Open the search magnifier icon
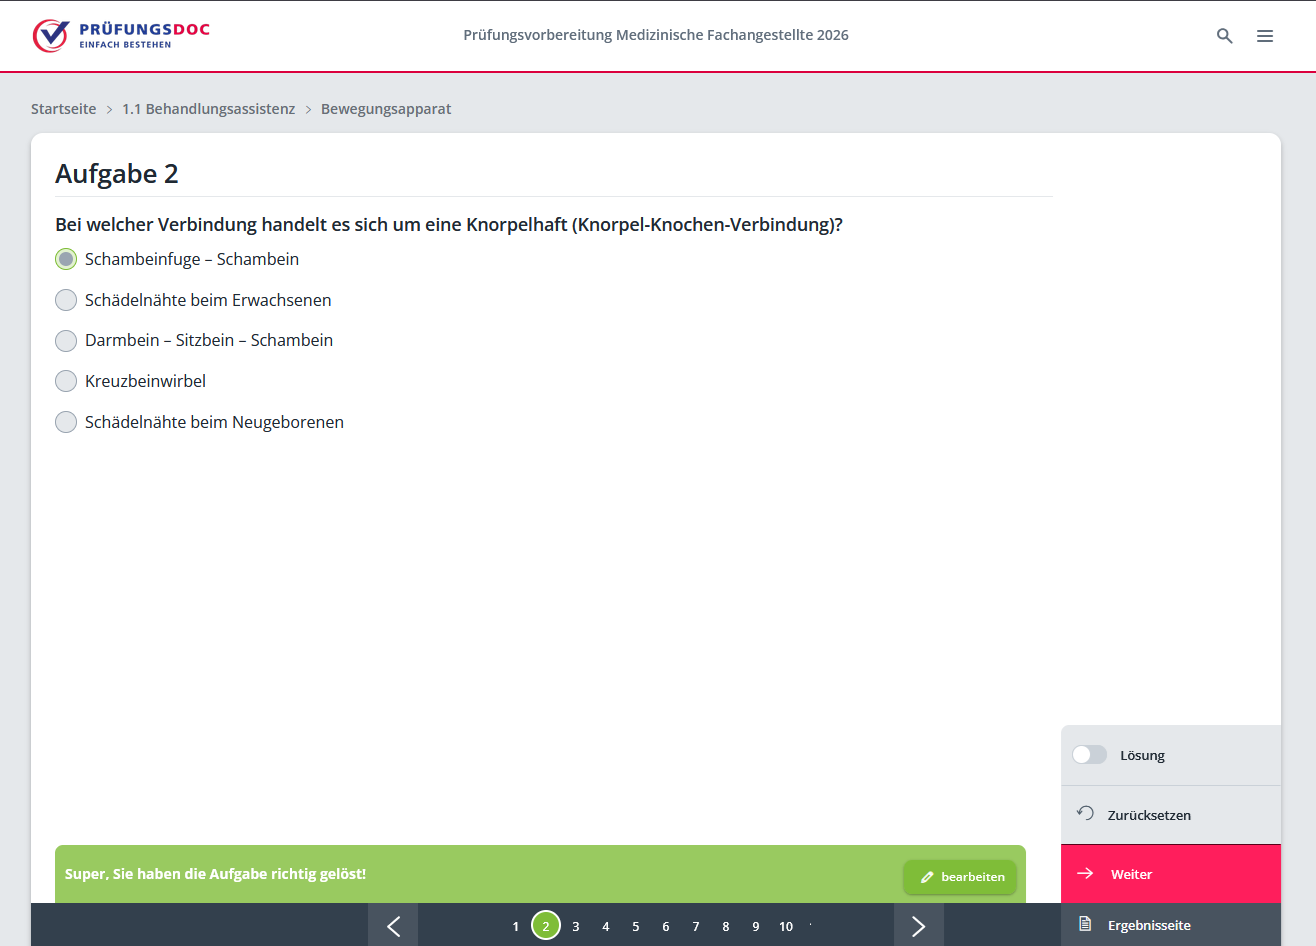Screen dimensions: 1316x946 pos(1224,36)
